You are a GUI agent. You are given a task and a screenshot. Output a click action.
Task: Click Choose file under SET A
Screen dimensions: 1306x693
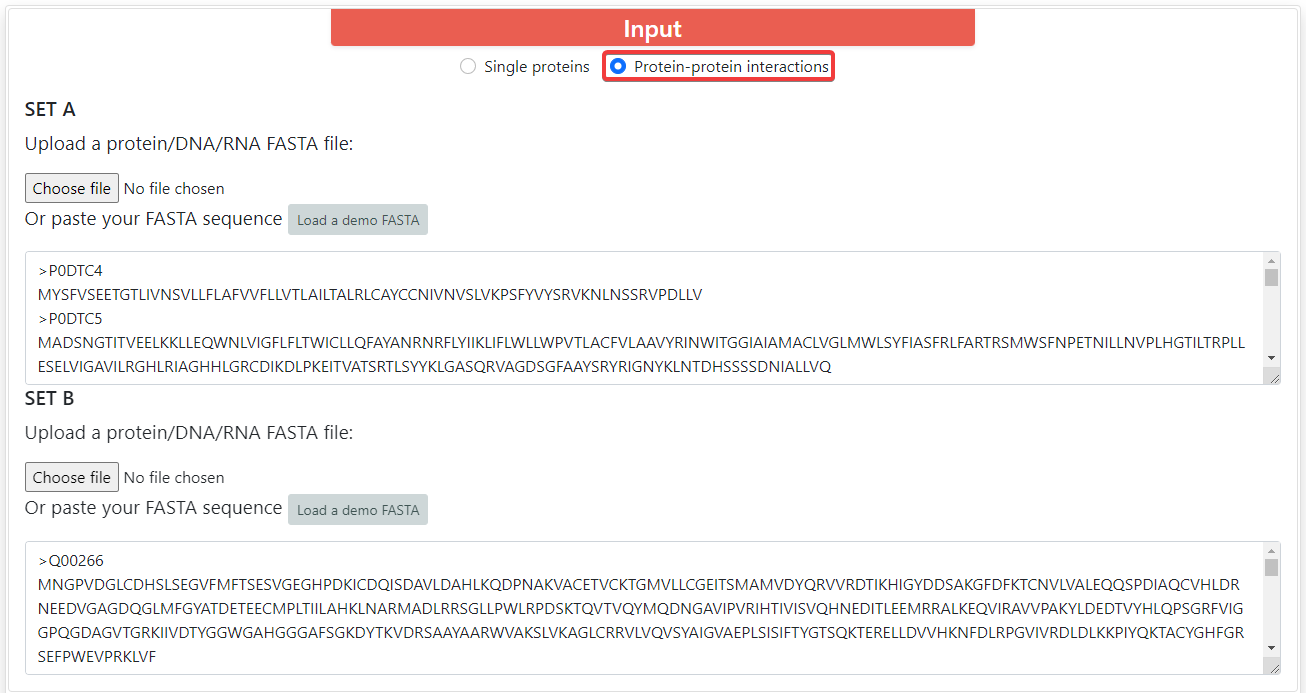click(72, 188)
